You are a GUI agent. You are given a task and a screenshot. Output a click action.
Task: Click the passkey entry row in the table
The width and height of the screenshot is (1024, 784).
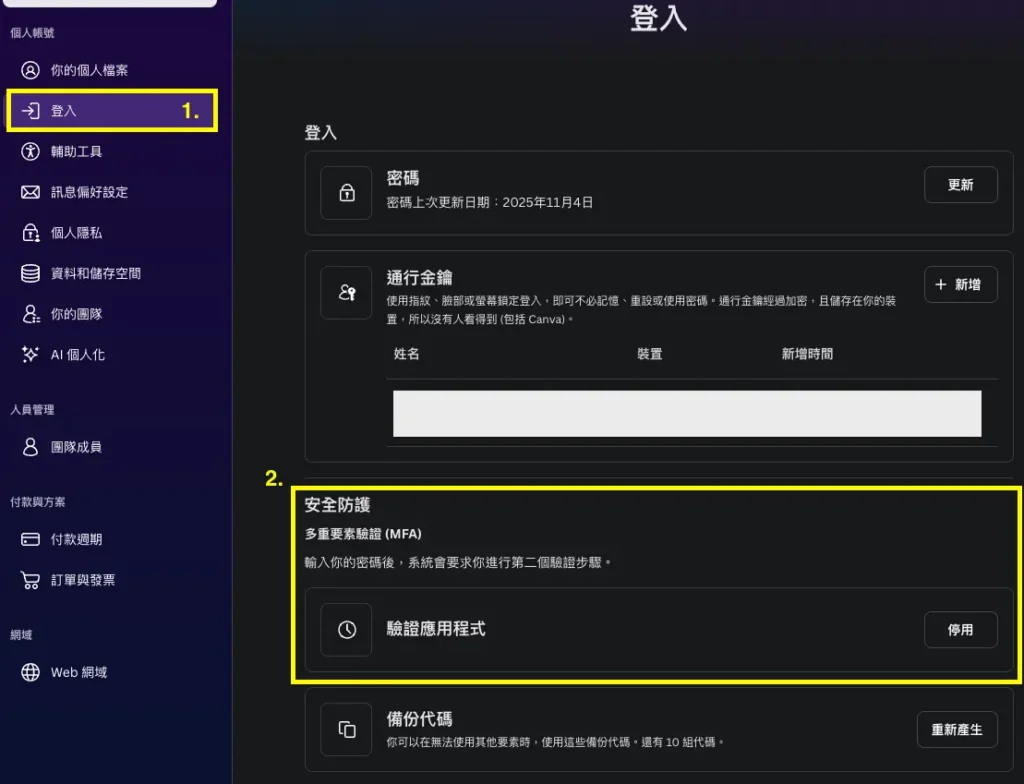click(x=687, y=414)
